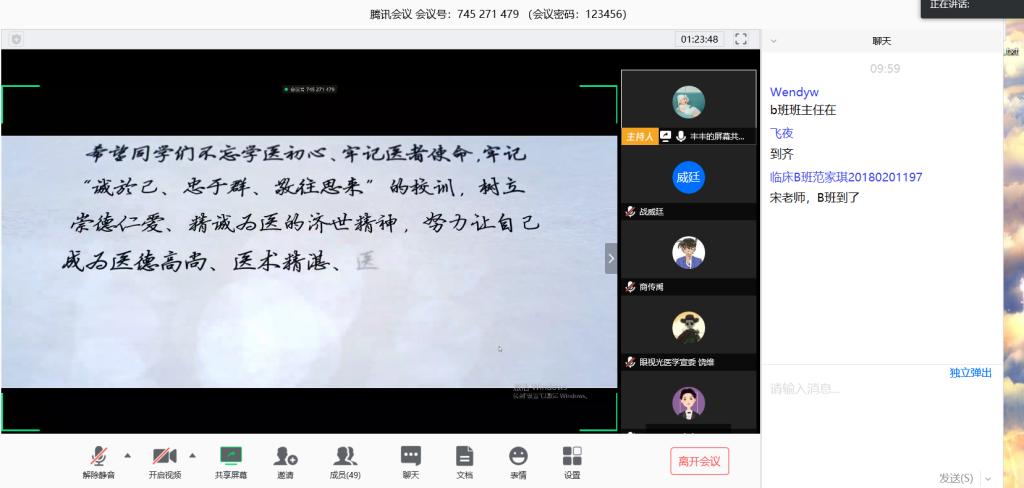Expand video options arrow beside 开启视频
The image size is (1024, 488).
[192, 453]
